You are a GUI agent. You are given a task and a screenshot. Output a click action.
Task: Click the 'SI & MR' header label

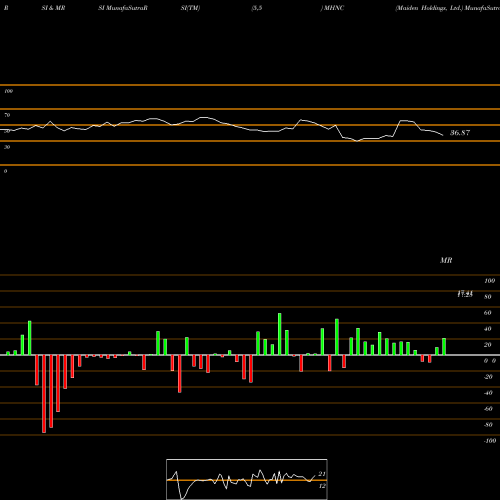pyautogui.click(x=53, y=8)
